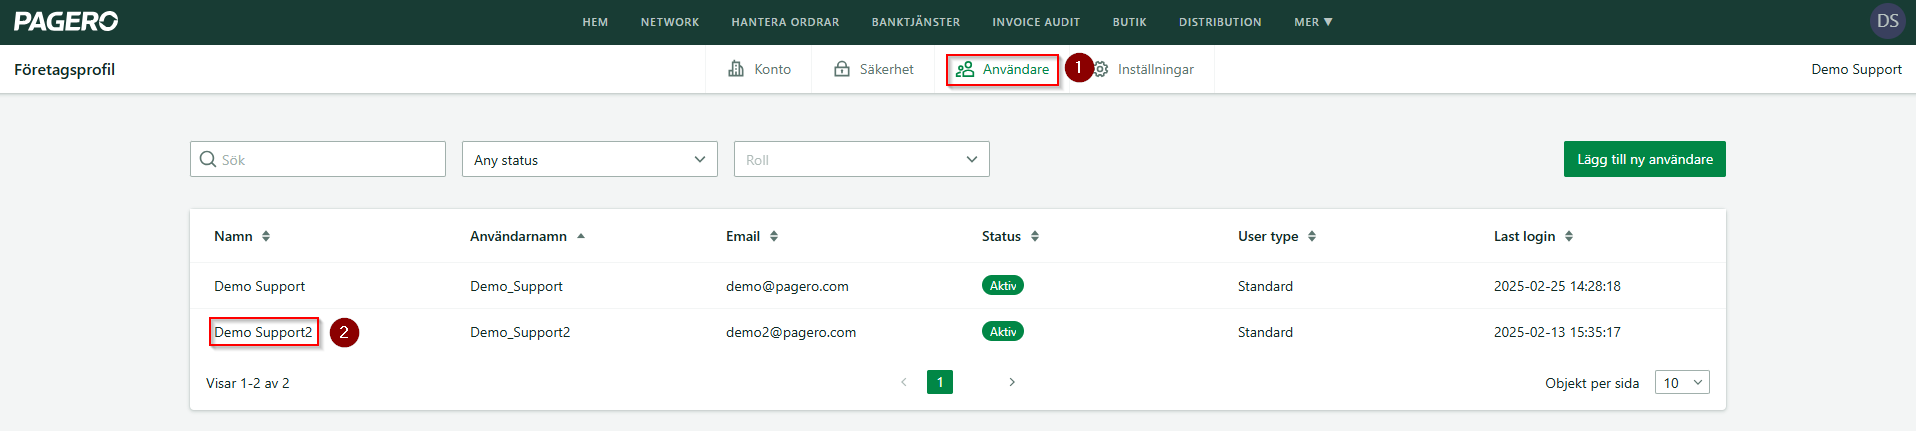This screenshot has width=1916, height=431.
Task: Sort by Email column arrows
Action: [774, 236]
